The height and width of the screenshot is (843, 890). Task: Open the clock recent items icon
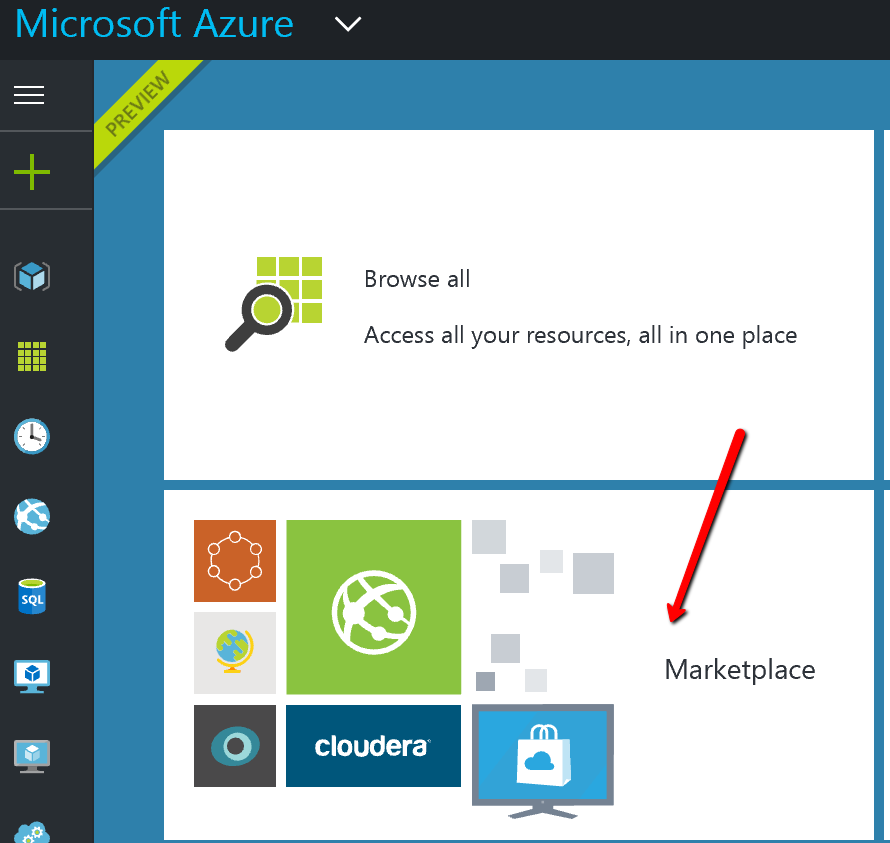[32, 436]
